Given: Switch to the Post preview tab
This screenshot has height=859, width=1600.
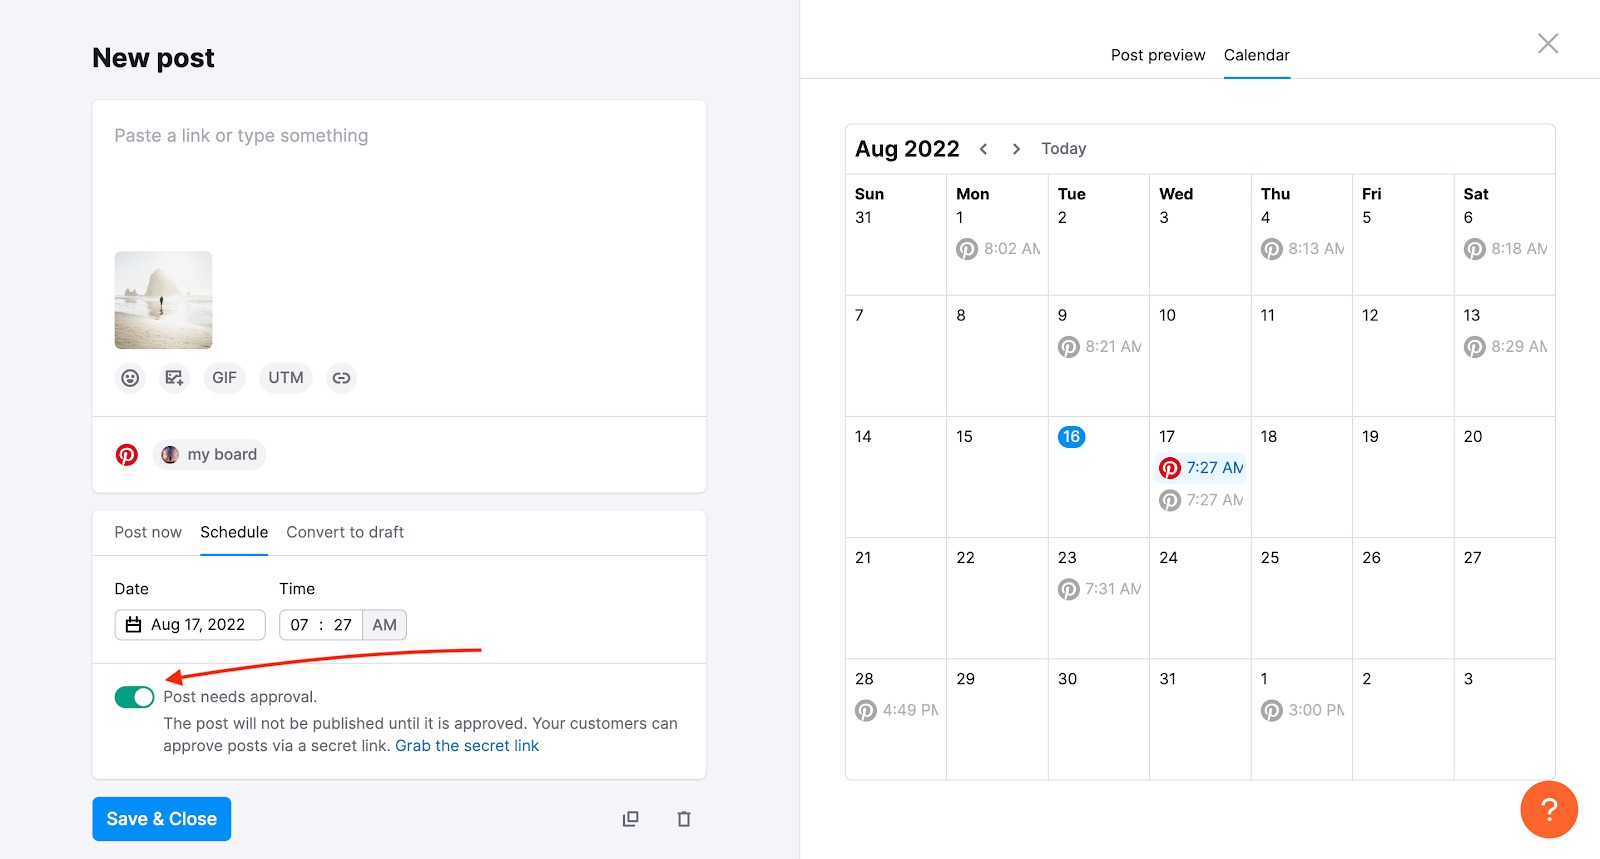Looking at the screenshot, I should pyautogui.click(x=1158, y=55).
